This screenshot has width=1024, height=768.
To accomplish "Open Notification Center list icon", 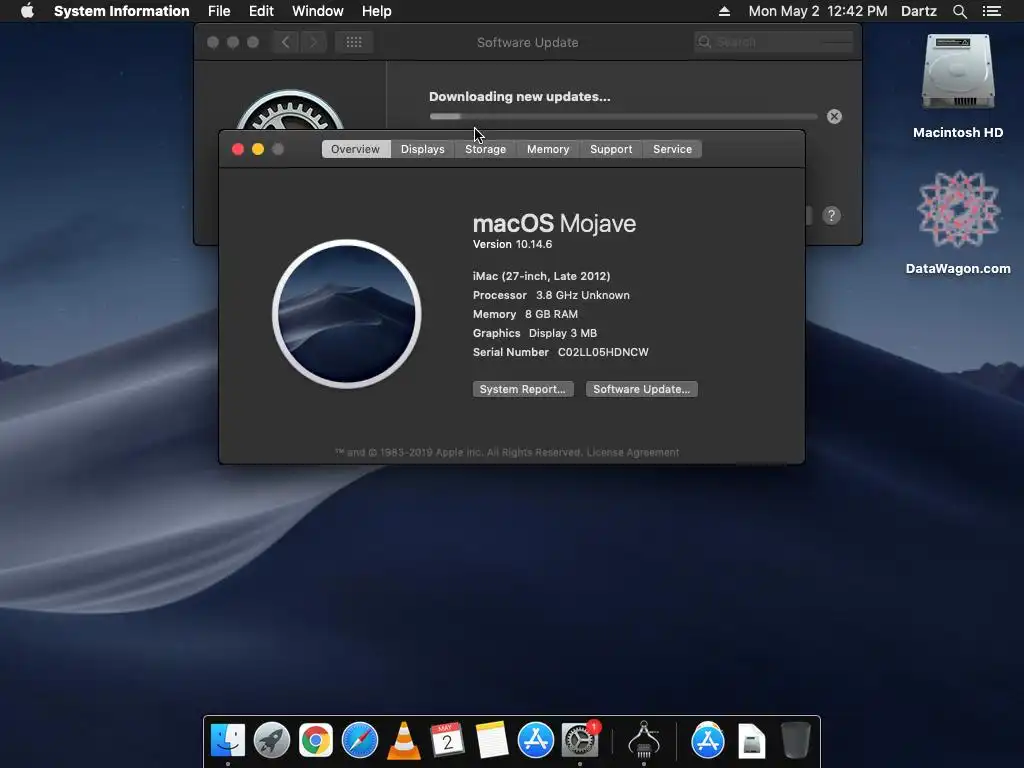I will [x=991, y=11].
